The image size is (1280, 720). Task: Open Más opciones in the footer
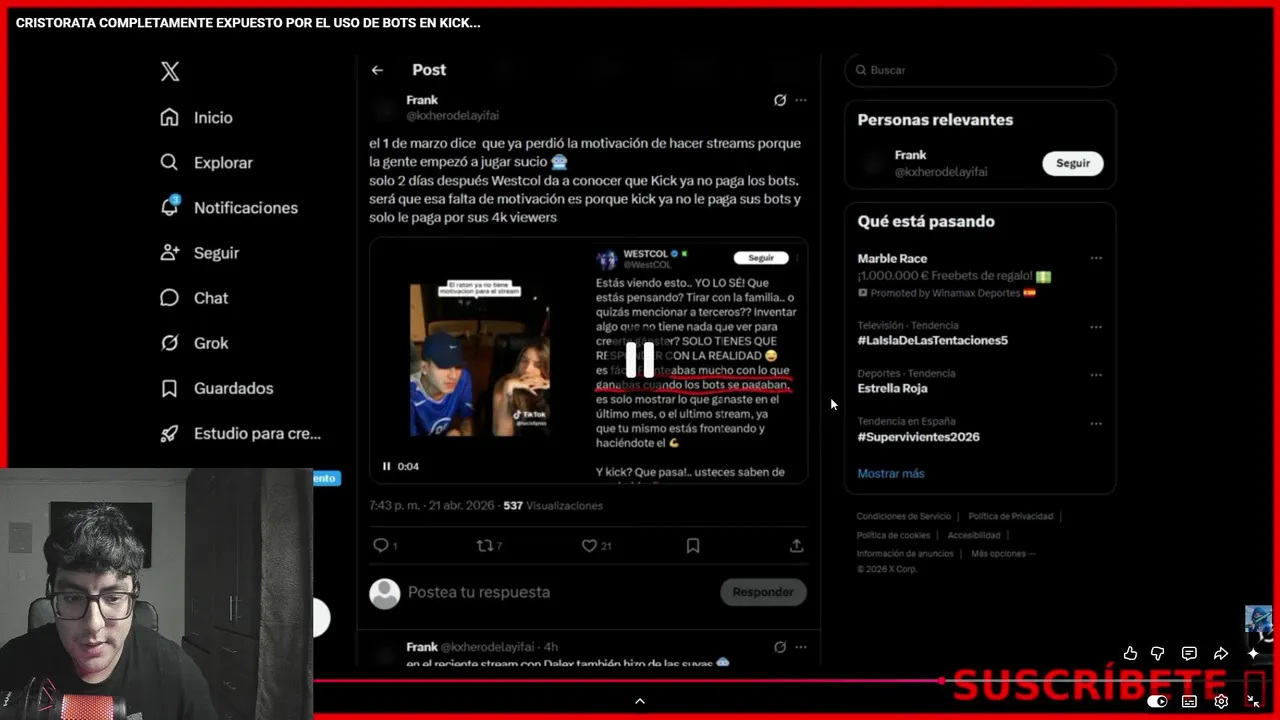pyautogui.click(x=1003, y=553)
